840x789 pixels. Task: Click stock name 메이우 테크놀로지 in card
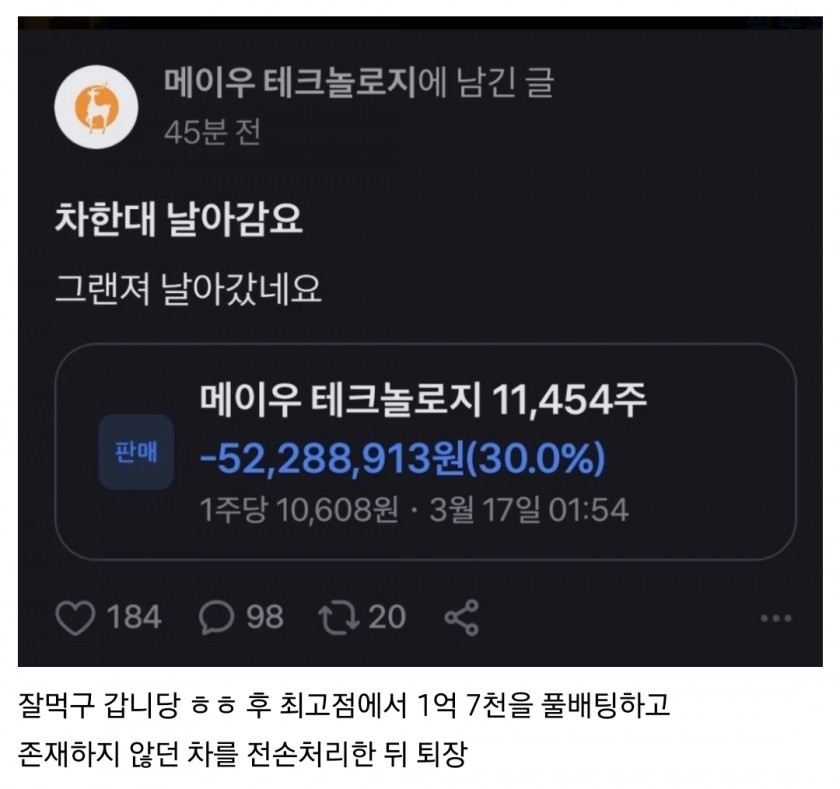point(341,400)
